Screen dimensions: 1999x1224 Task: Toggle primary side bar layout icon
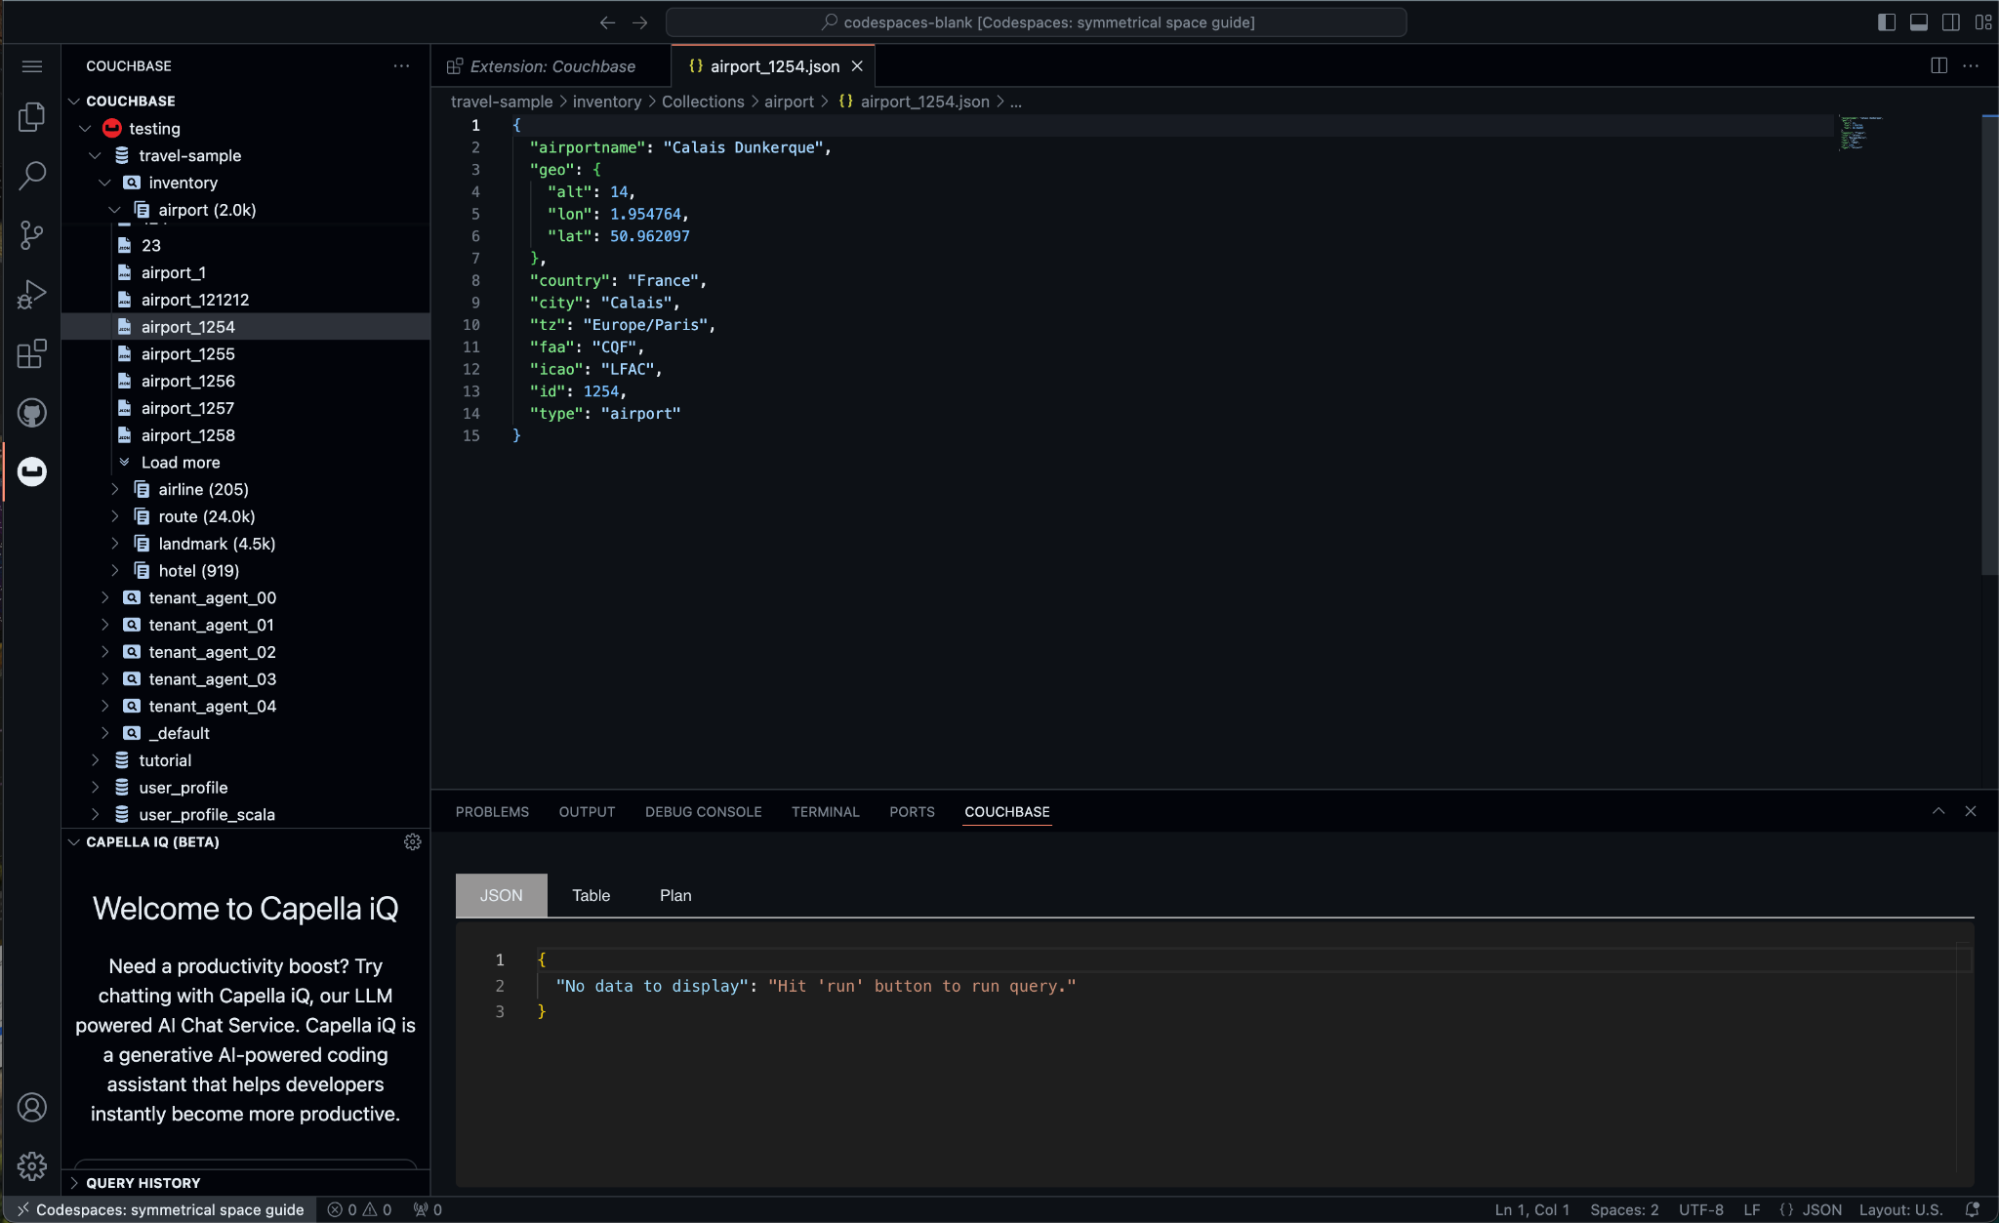[1886, 22]
